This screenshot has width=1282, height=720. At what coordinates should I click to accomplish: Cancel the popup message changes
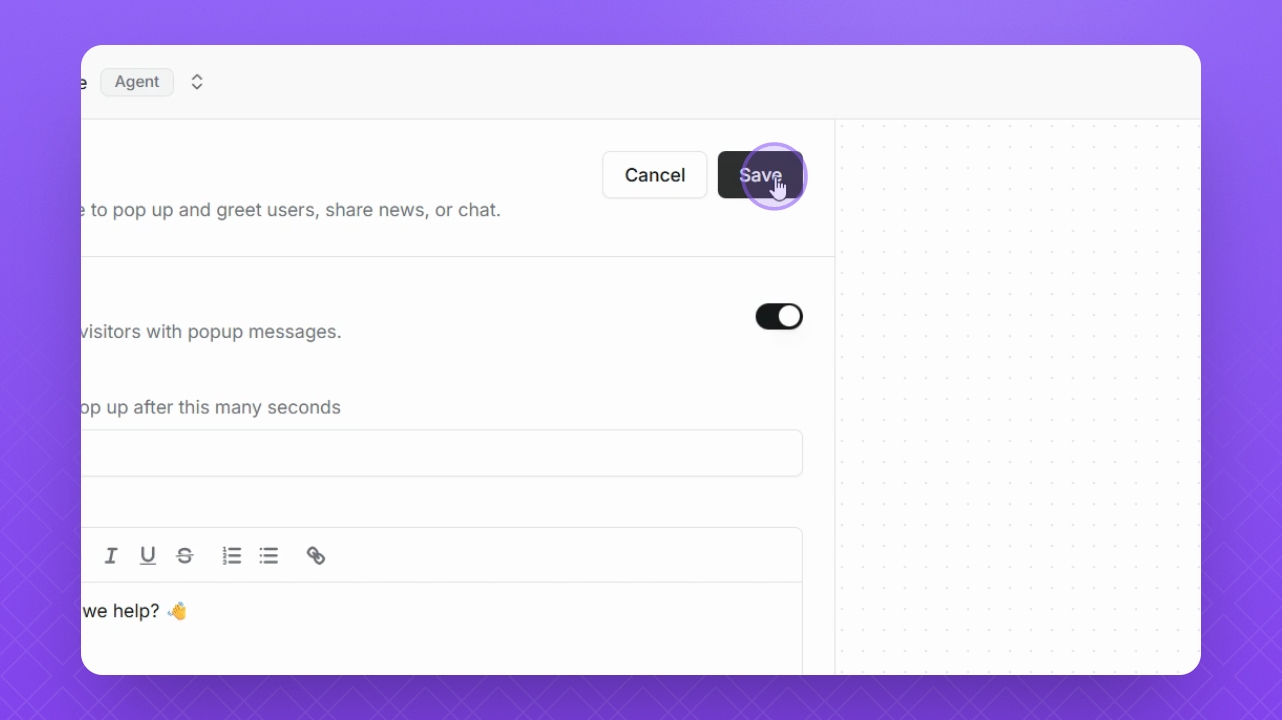click(x=655, y=175)
